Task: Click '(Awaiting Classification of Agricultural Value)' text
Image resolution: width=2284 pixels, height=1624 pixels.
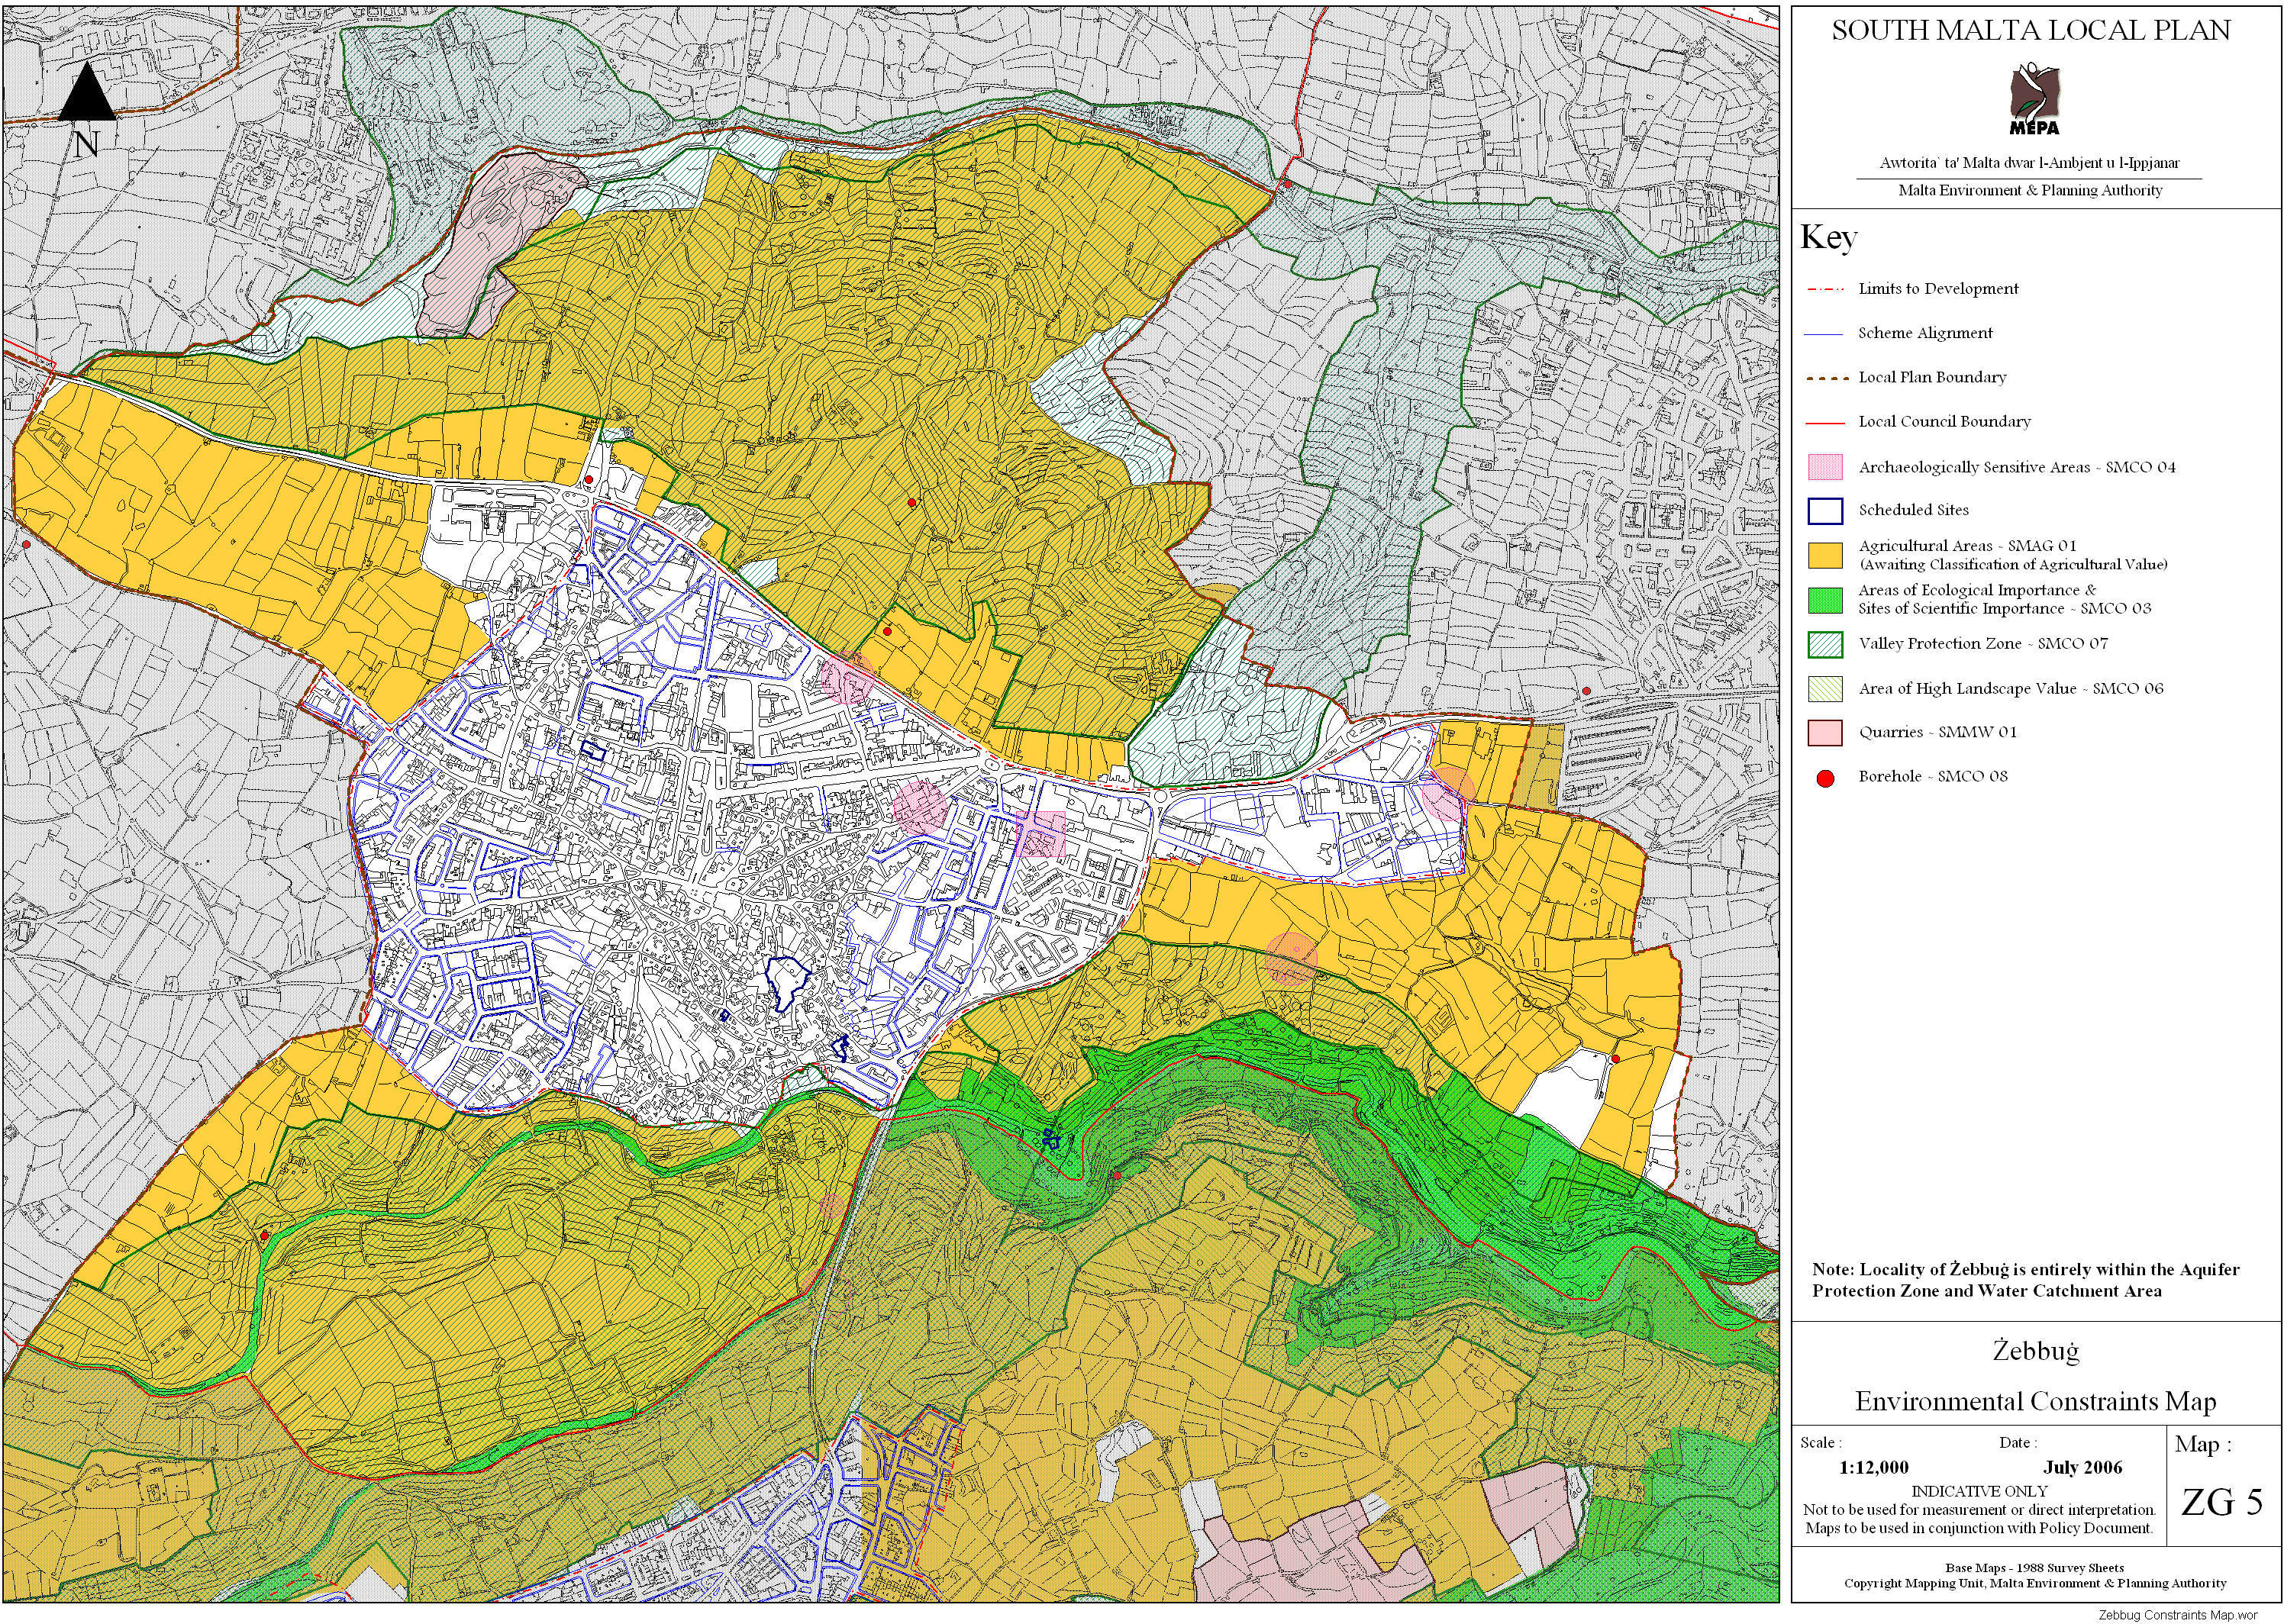Action: click(2013, 565)
